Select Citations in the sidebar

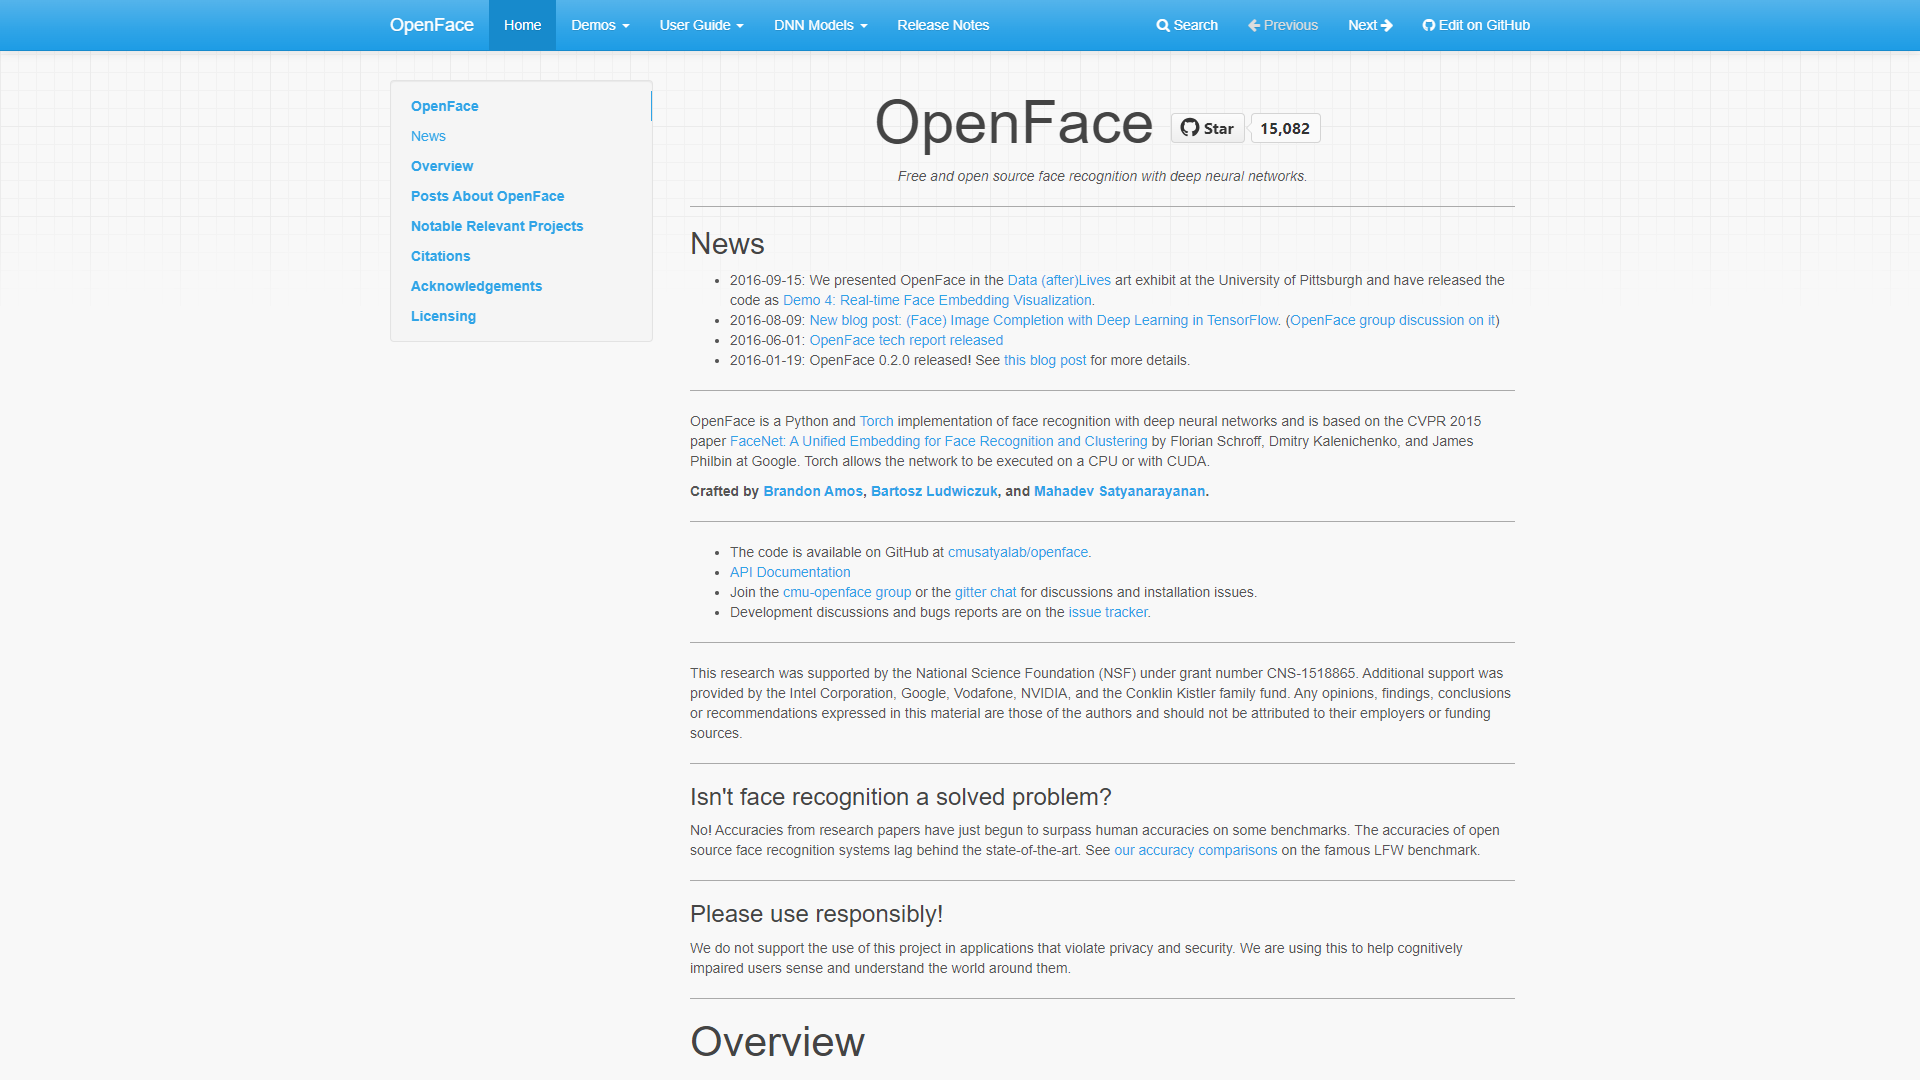tap(440, 256)
